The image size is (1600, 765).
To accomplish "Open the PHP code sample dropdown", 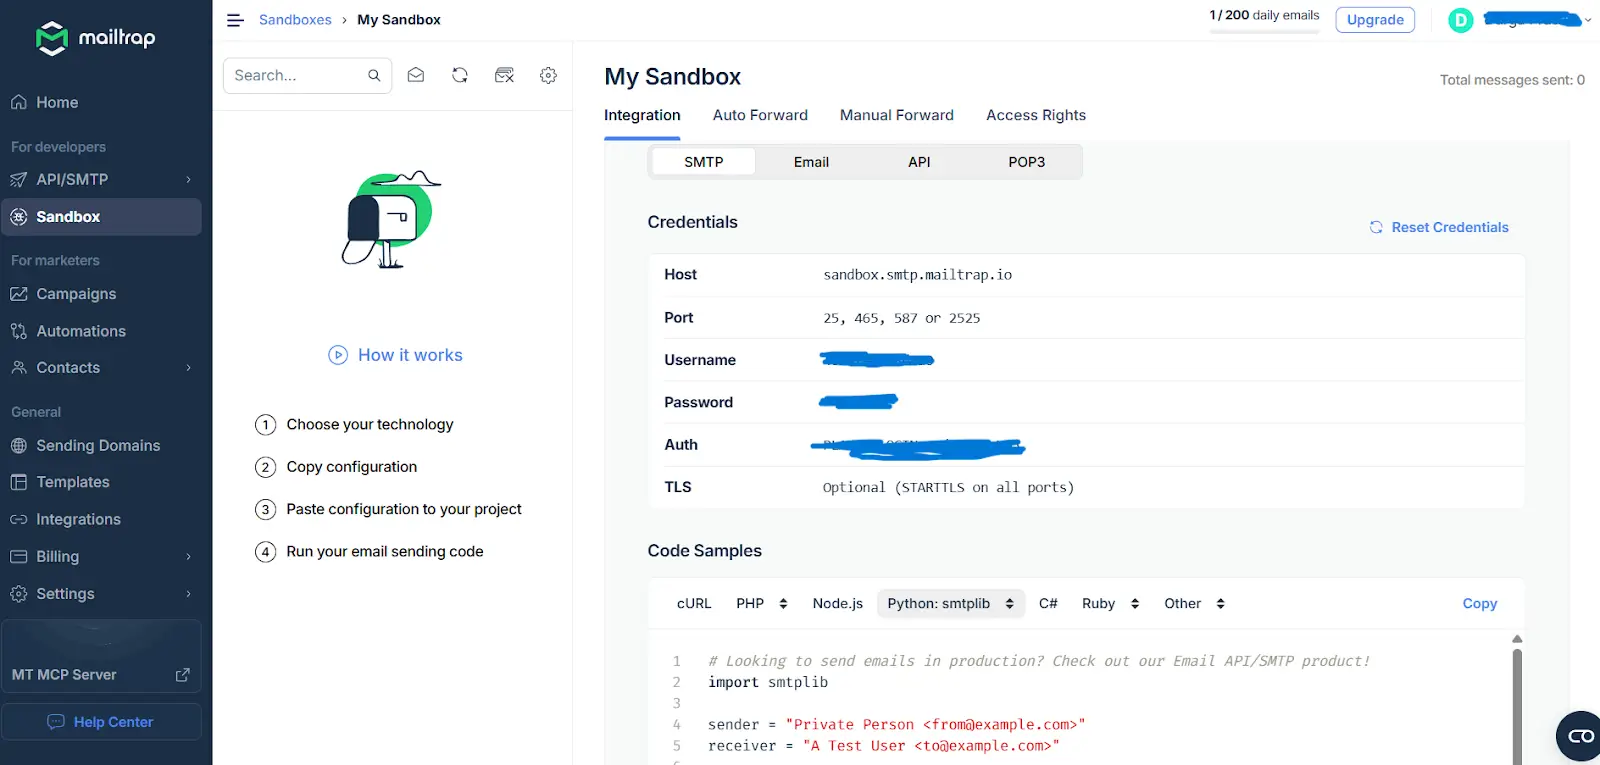I will [762, 603].
